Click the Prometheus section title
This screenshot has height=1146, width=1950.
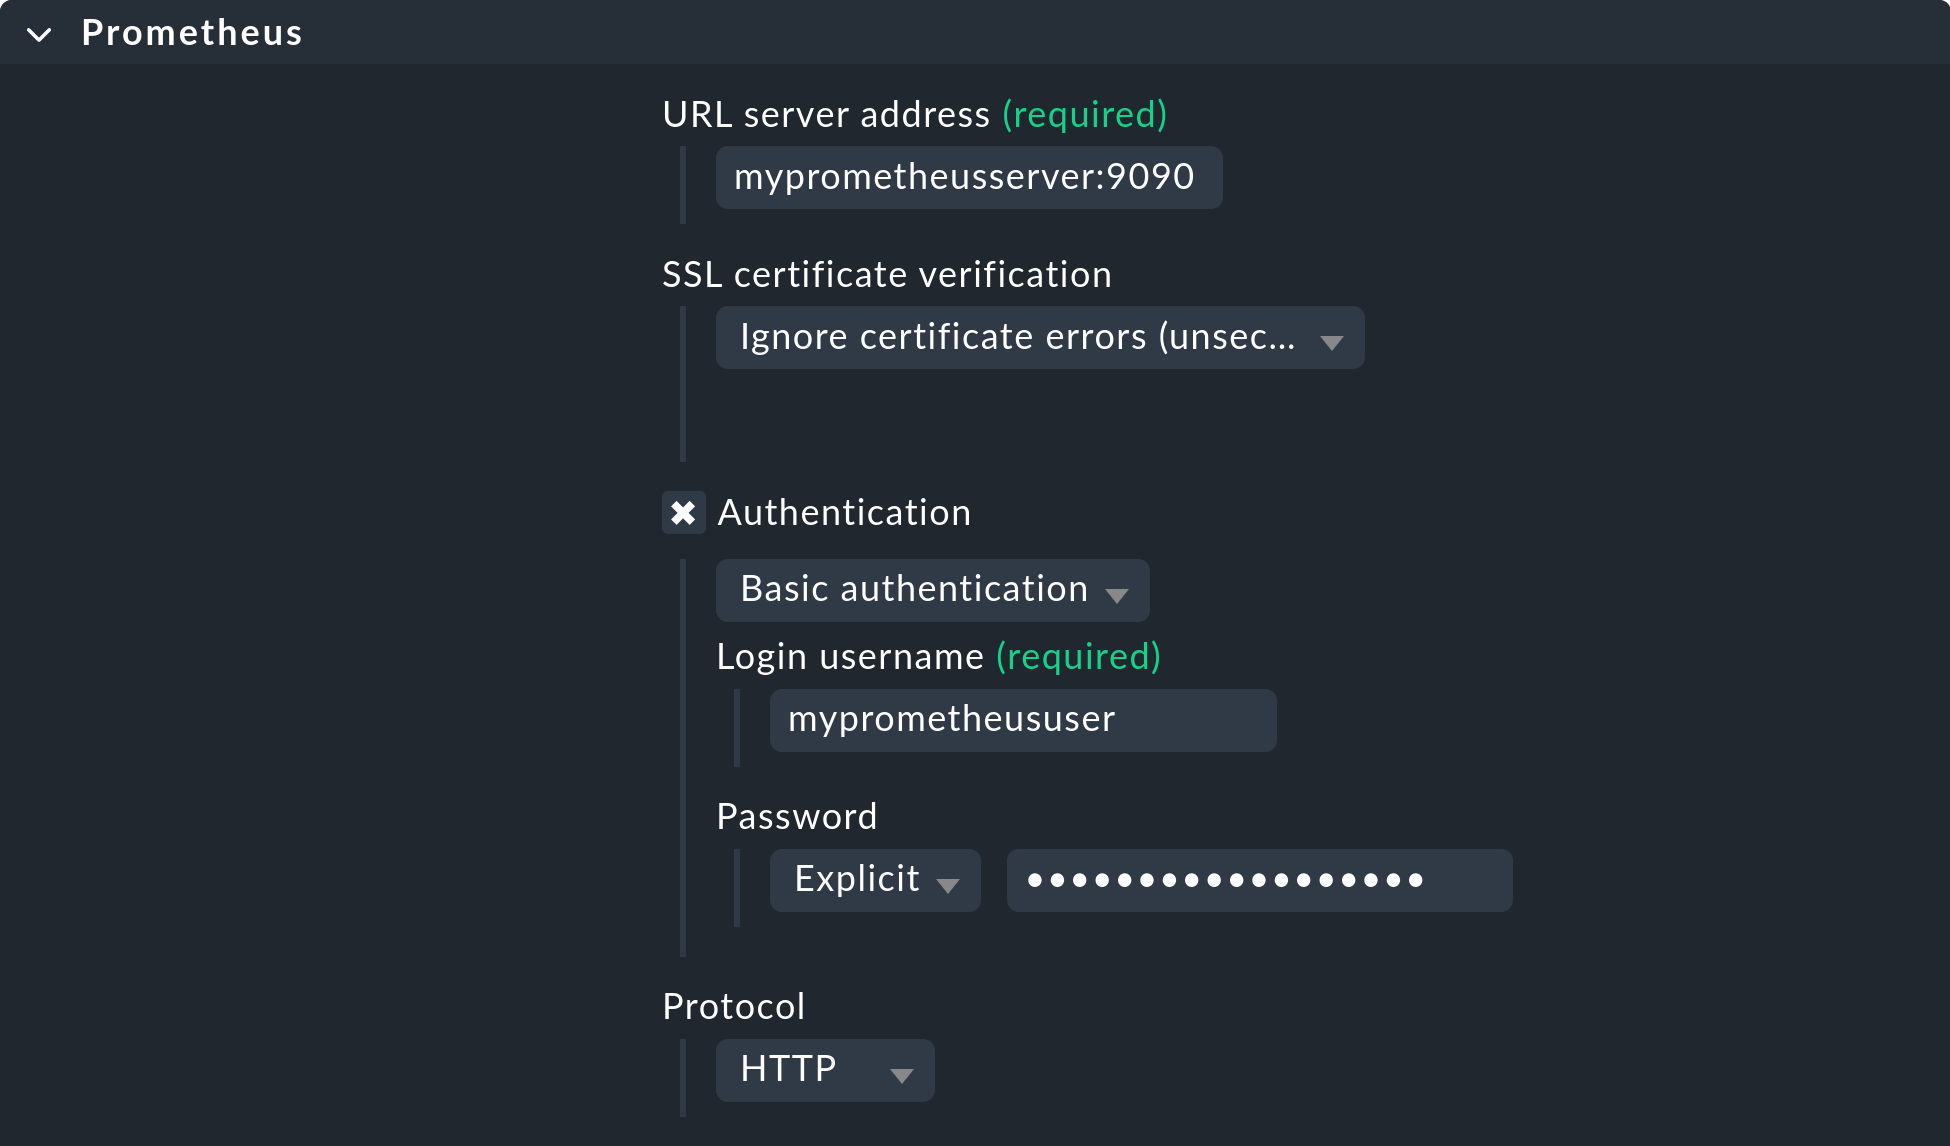[192, 31]
